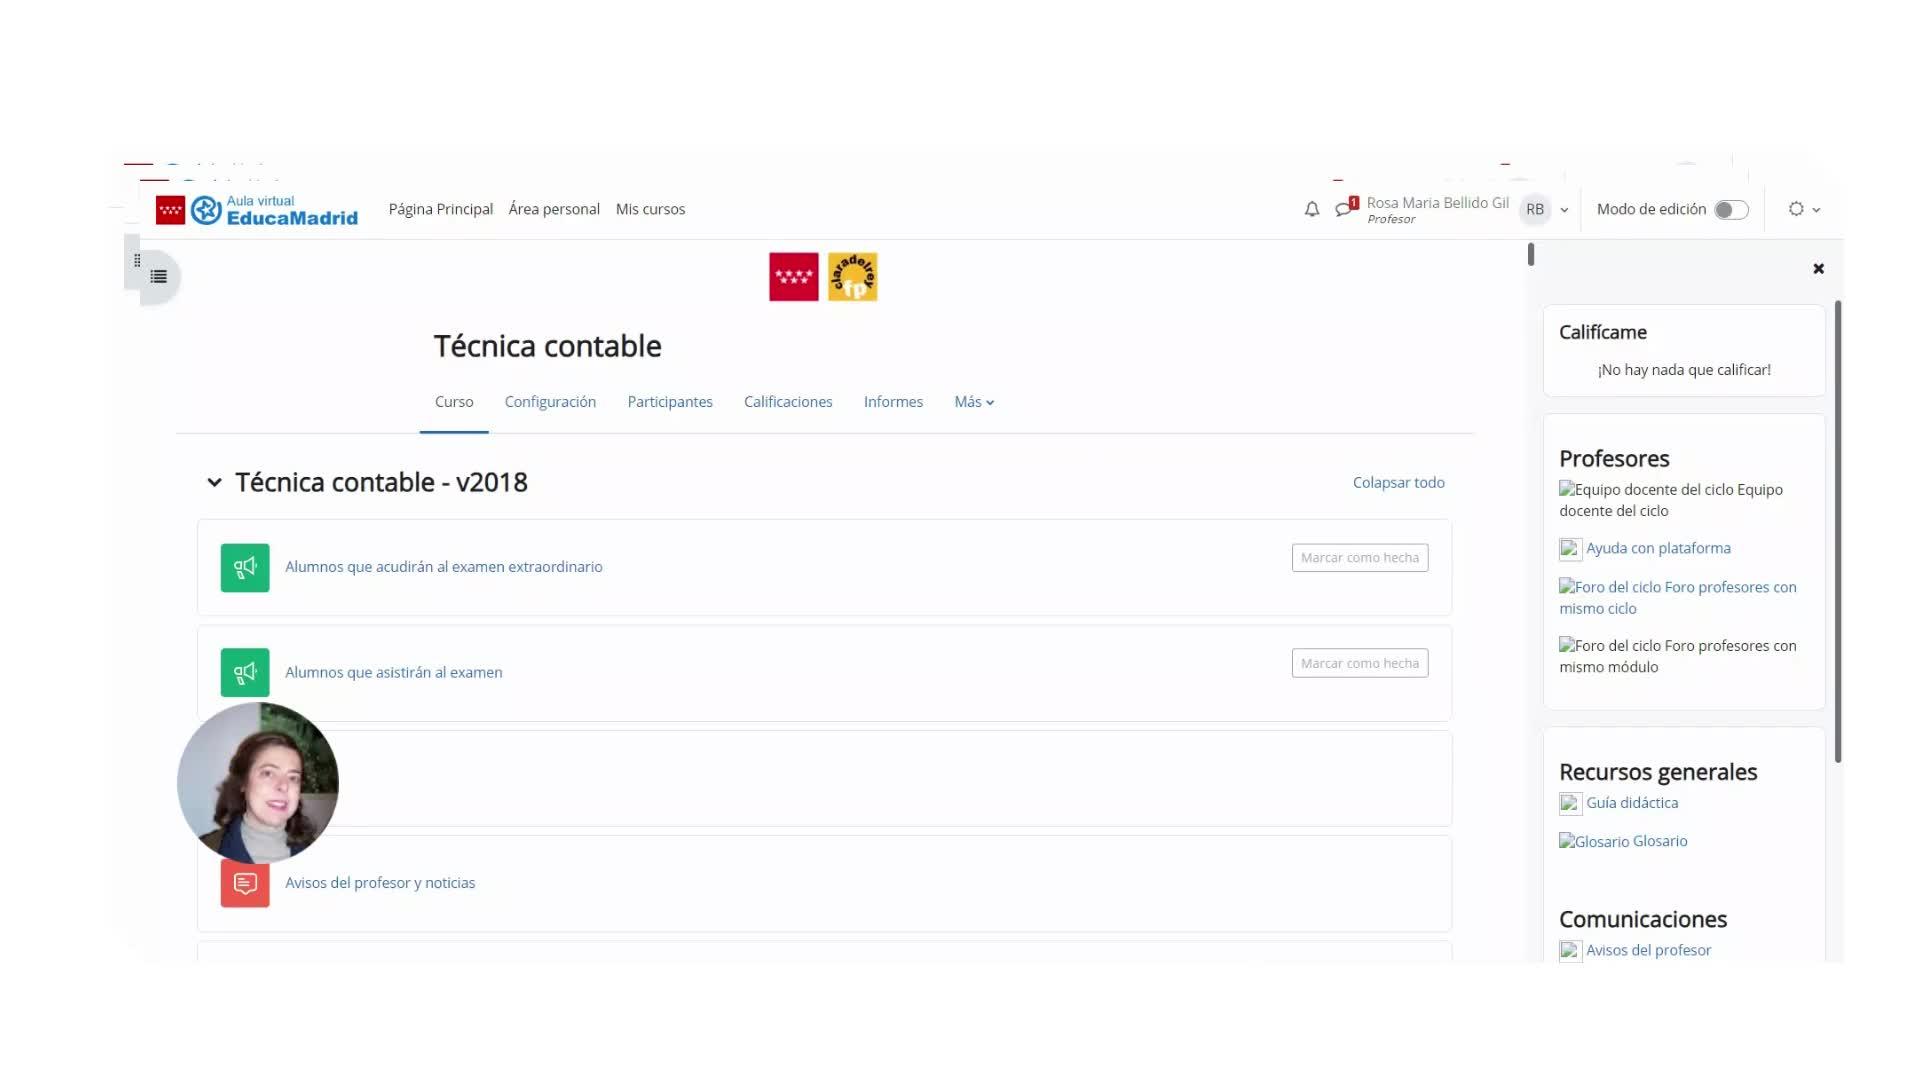Click the Colapsar todo link
Screen dimensions: 1920x1080
[x=1398, y=483]
